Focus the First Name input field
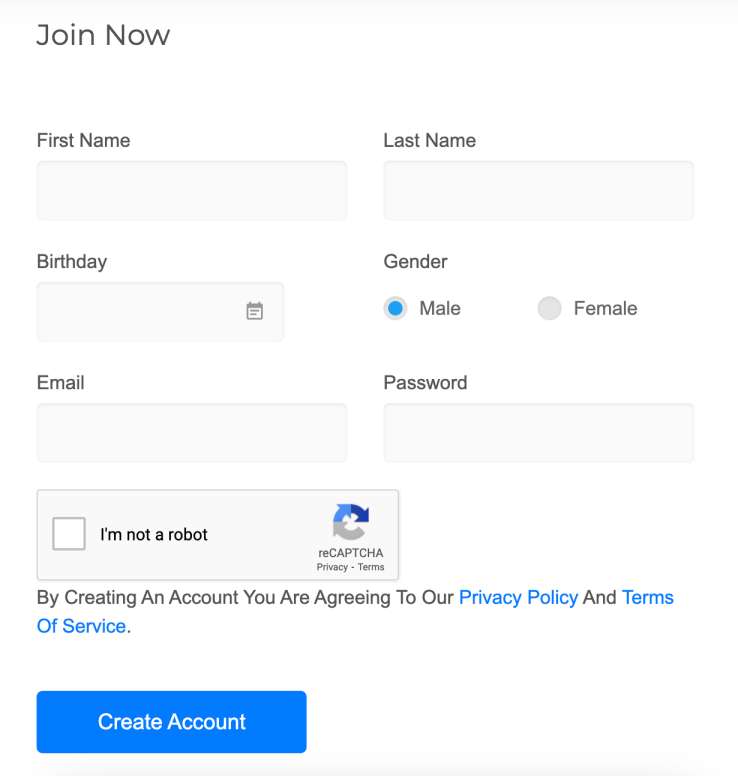 (x=191, y=190)
